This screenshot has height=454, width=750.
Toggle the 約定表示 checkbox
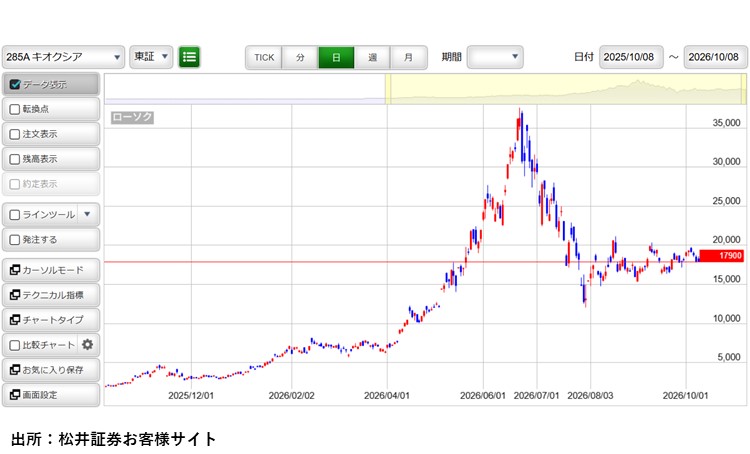tap(15, 184)
